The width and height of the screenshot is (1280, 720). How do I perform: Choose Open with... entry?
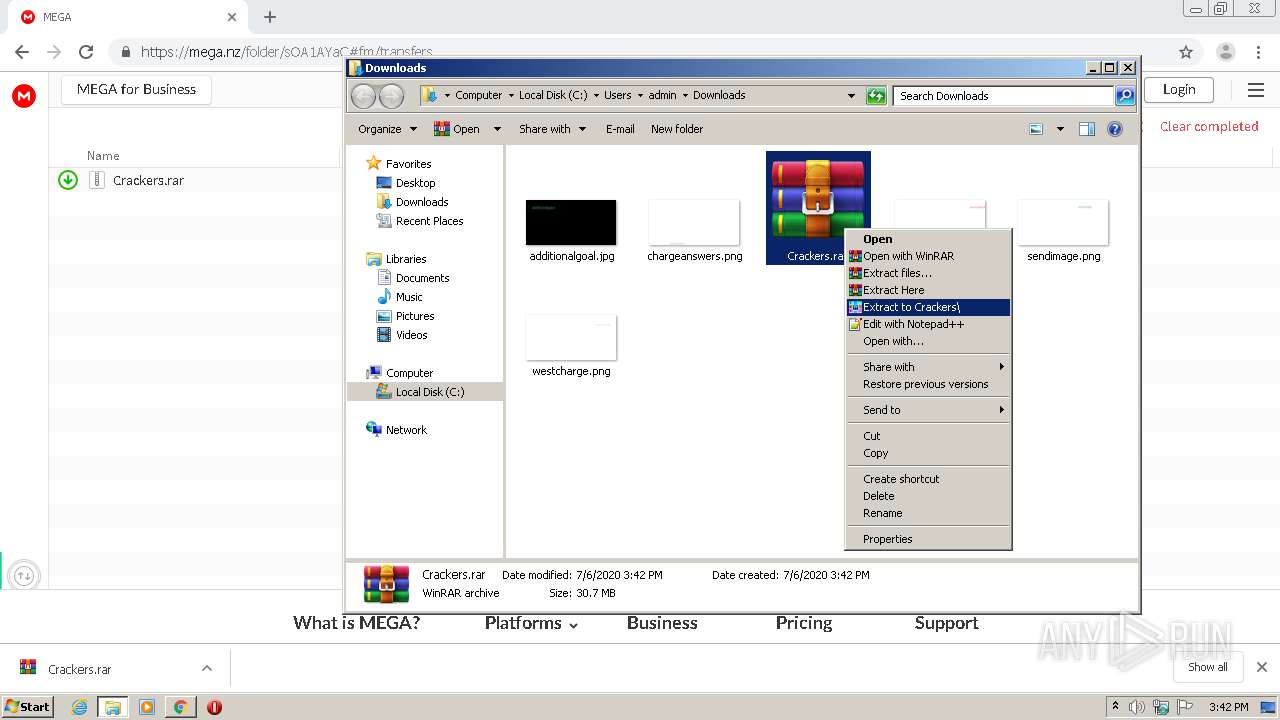click(928, 341)
